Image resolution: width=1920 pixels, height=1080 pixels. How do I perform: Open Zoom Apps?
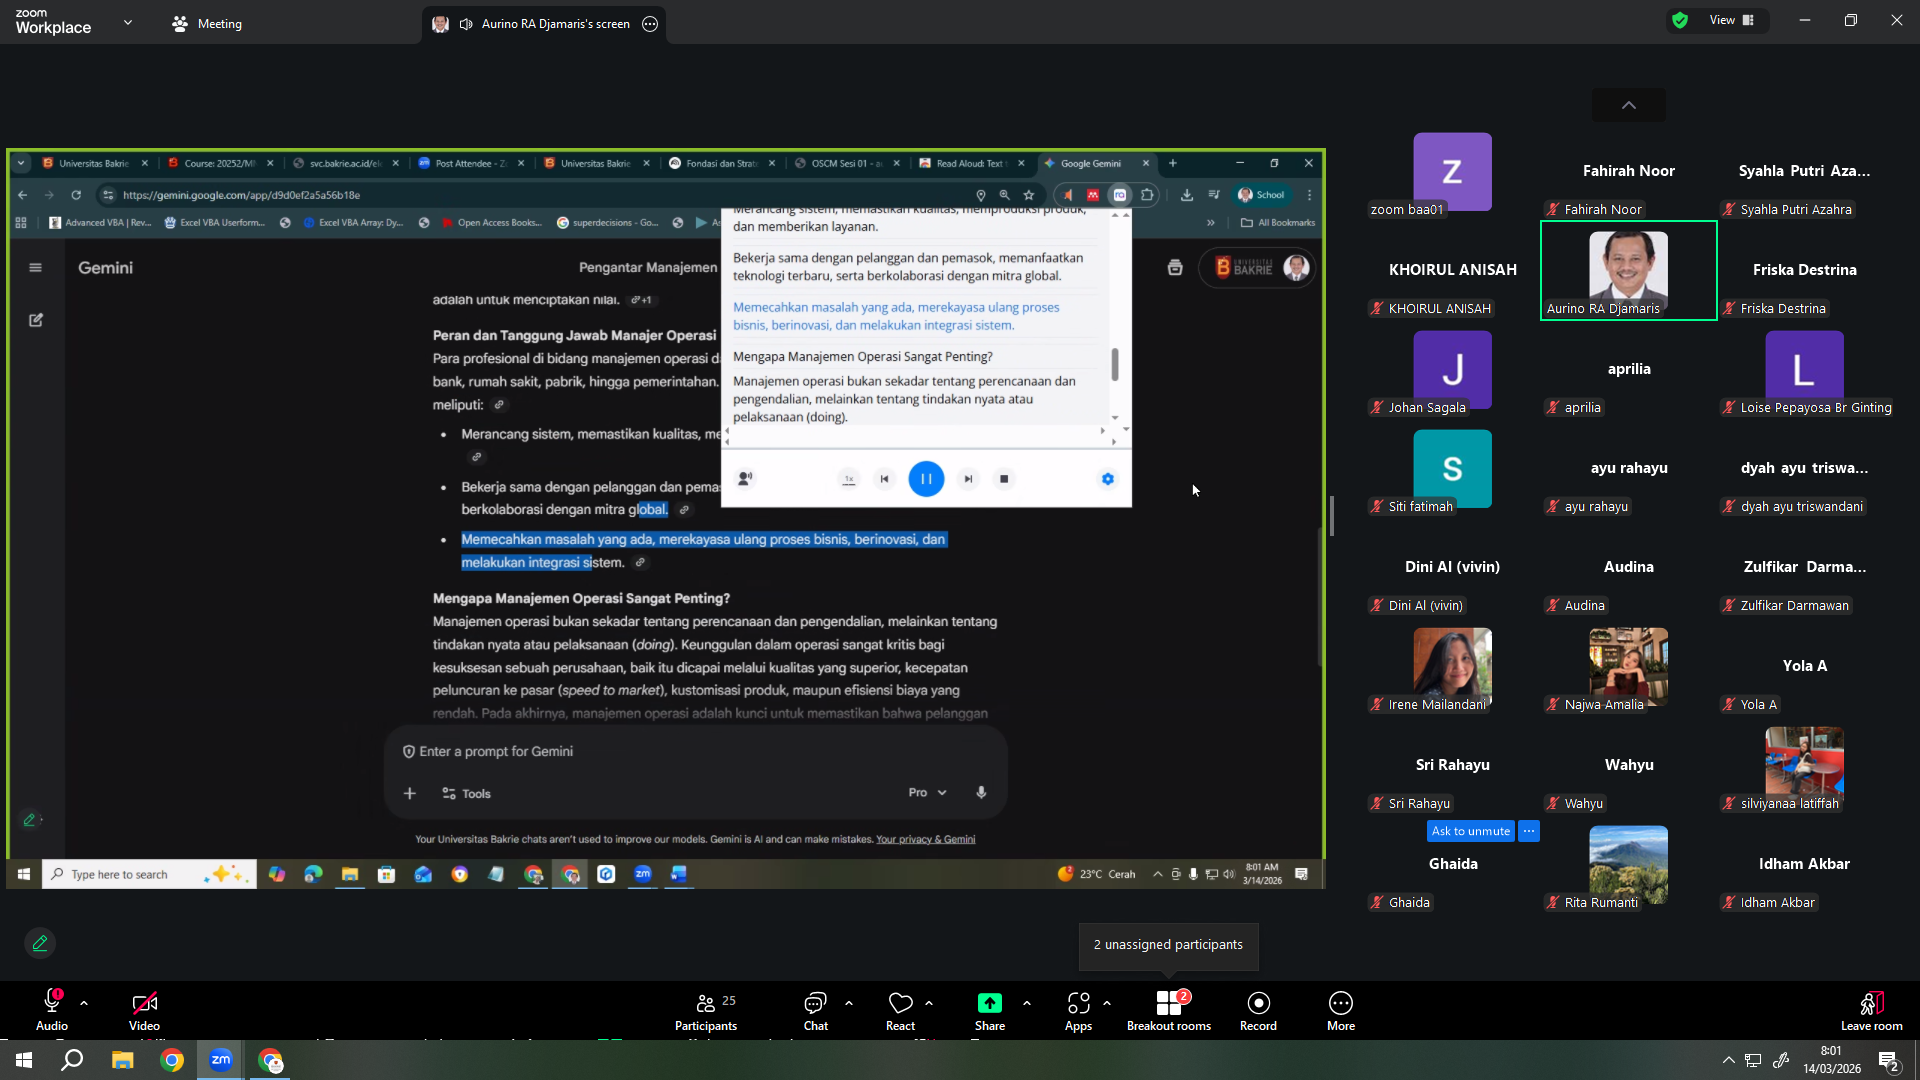click(x=1078, y=1011)
